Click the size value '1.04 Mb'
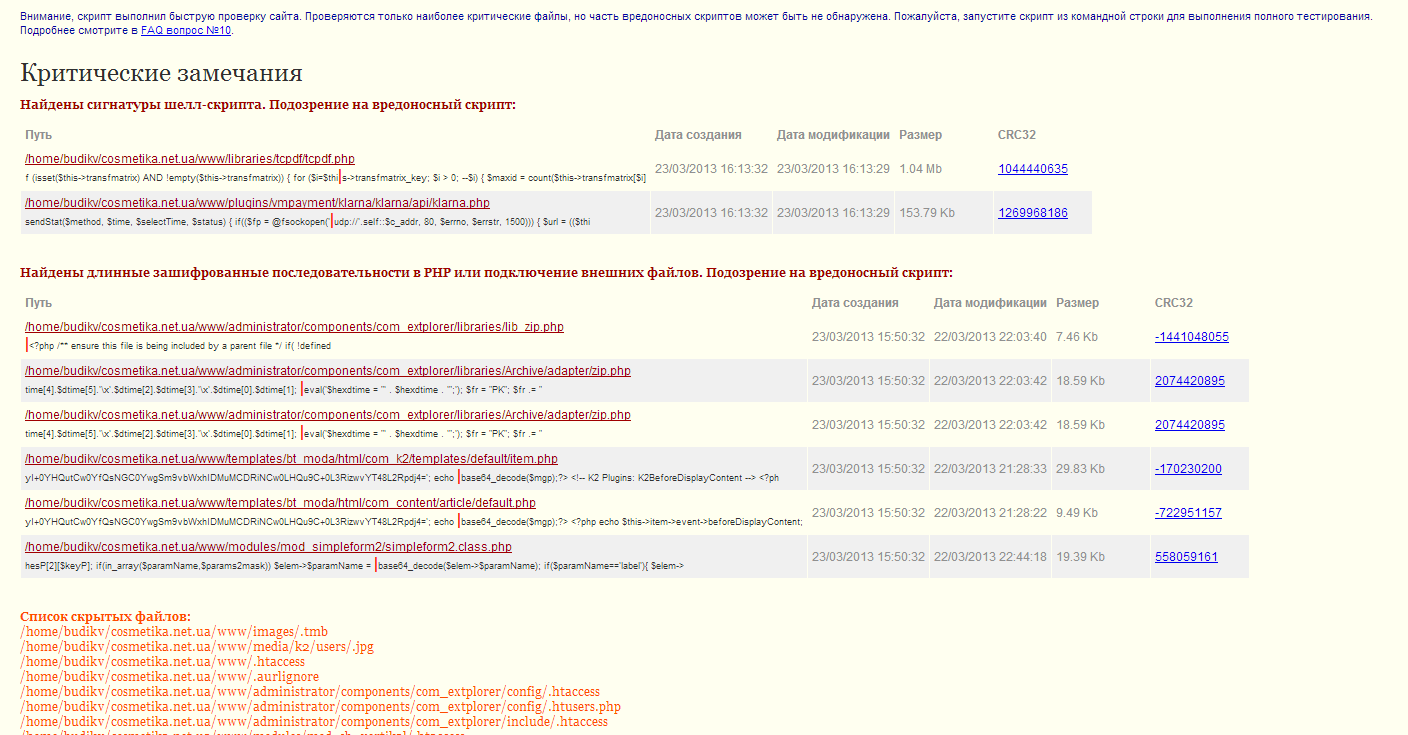1408x735 pixels. point(920,169)
